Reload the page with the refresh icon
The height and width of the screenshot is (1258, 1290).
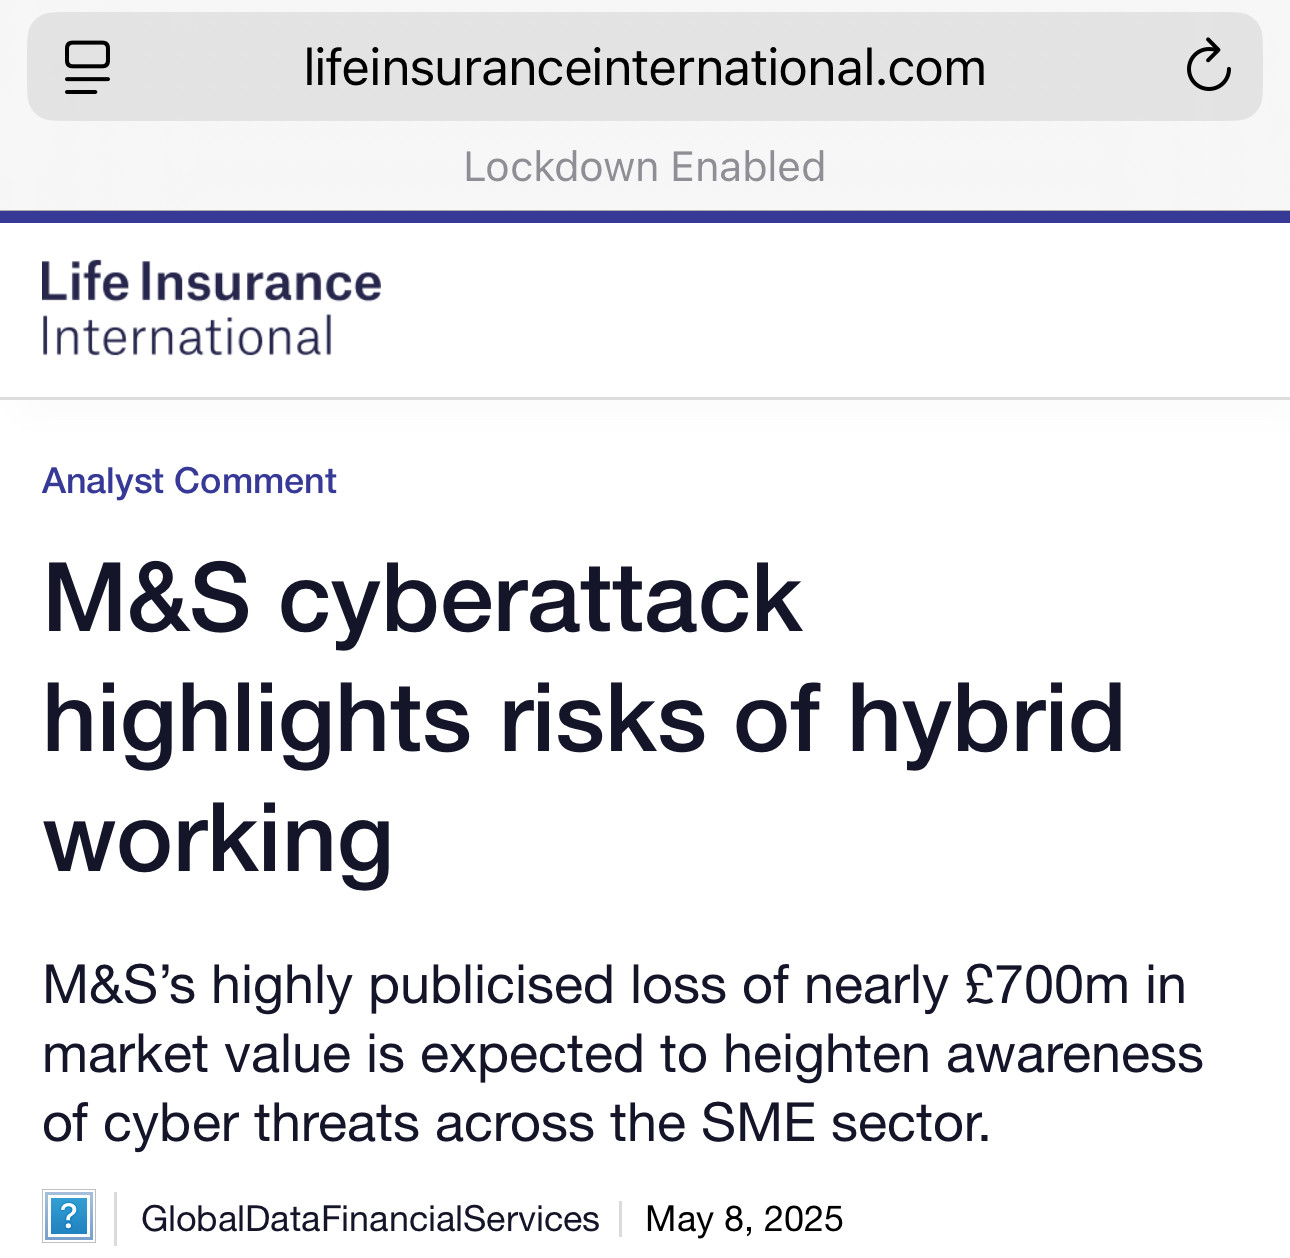1208,66
